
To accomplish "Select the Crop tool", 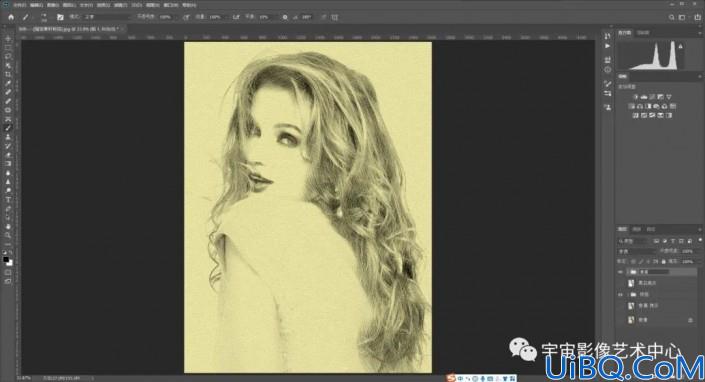I will [x=8, y=74].
